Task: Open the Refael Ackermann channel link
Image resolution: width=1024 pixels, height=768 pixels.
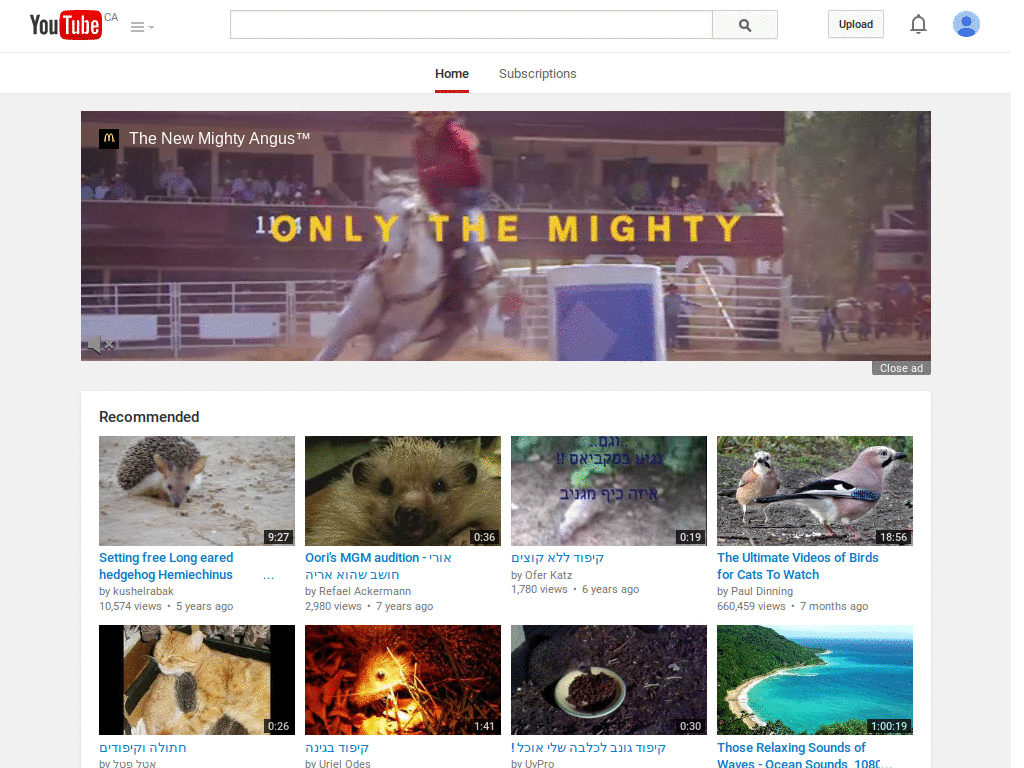Action: coord(365,592)
